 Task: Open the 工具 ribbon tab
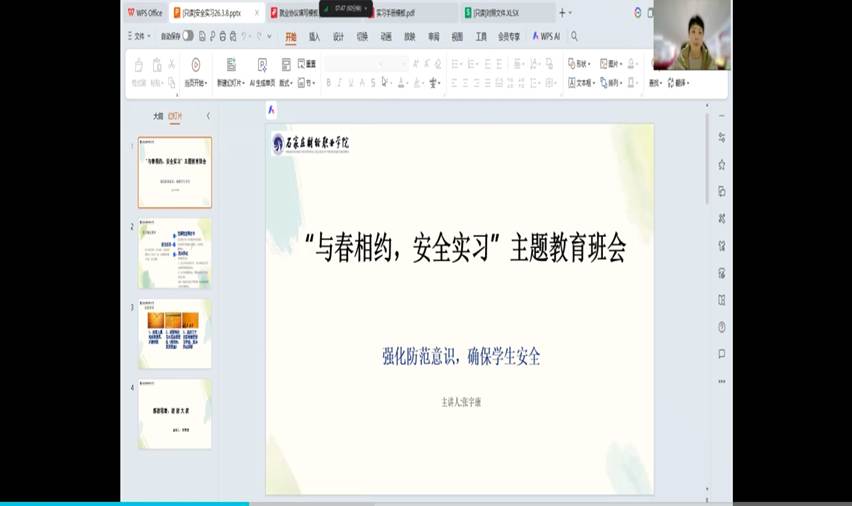[x=481, y=36]
